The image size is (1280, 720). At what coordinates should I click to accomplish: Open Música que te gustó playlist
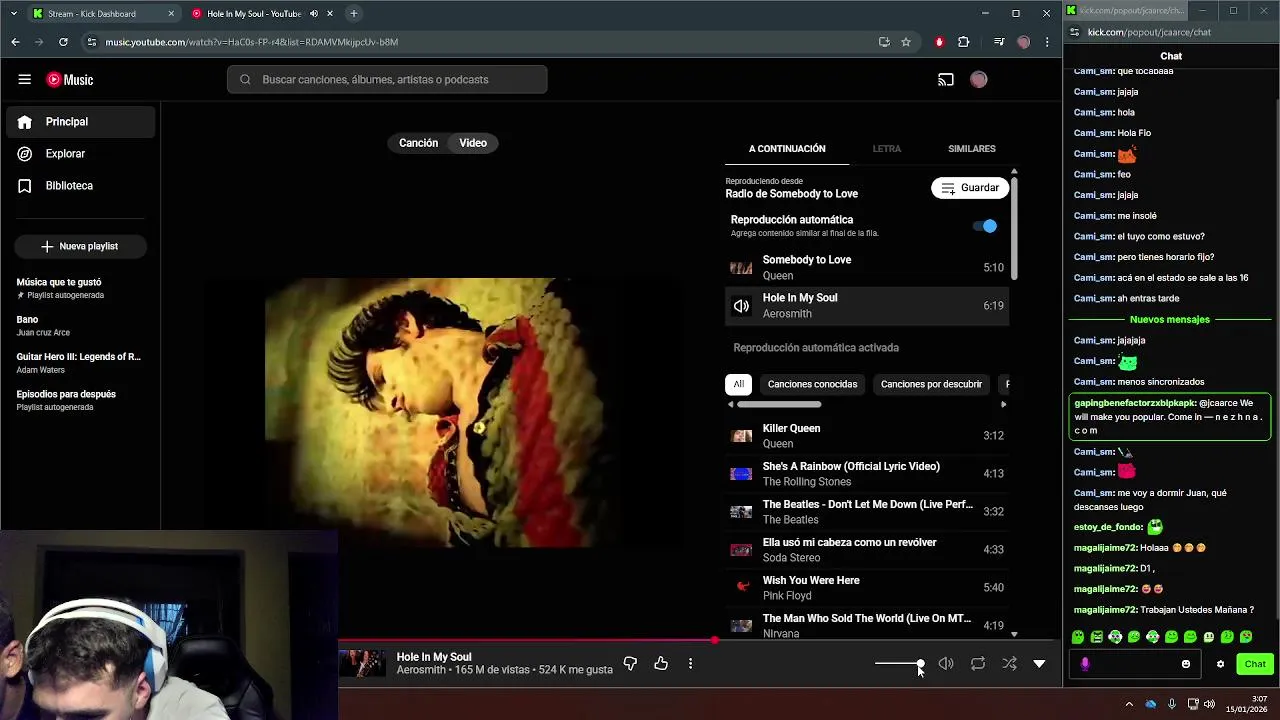coord(80,288)
